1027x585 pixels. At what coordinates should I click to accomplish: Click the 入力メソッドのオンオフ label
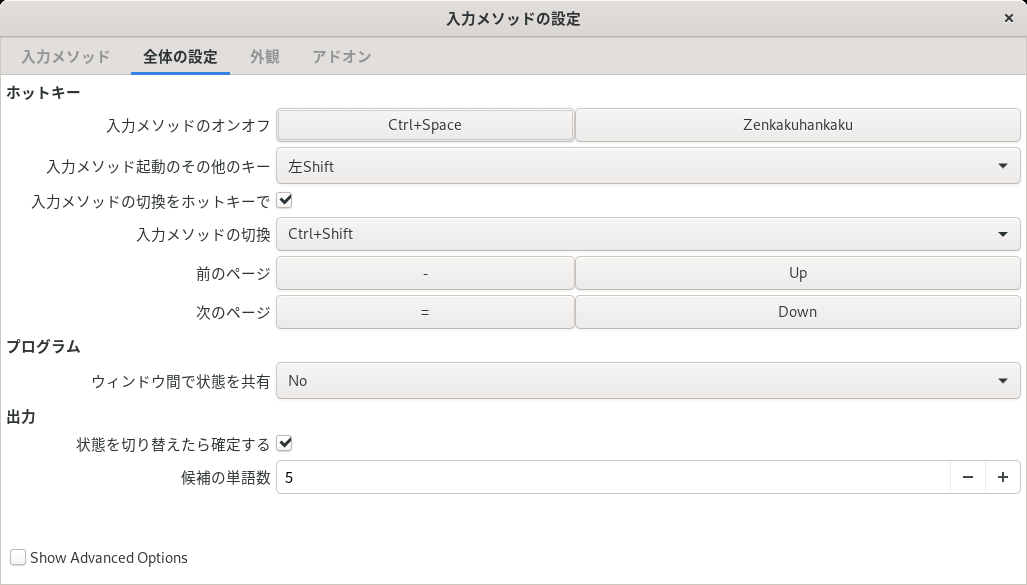coord(189,125)
